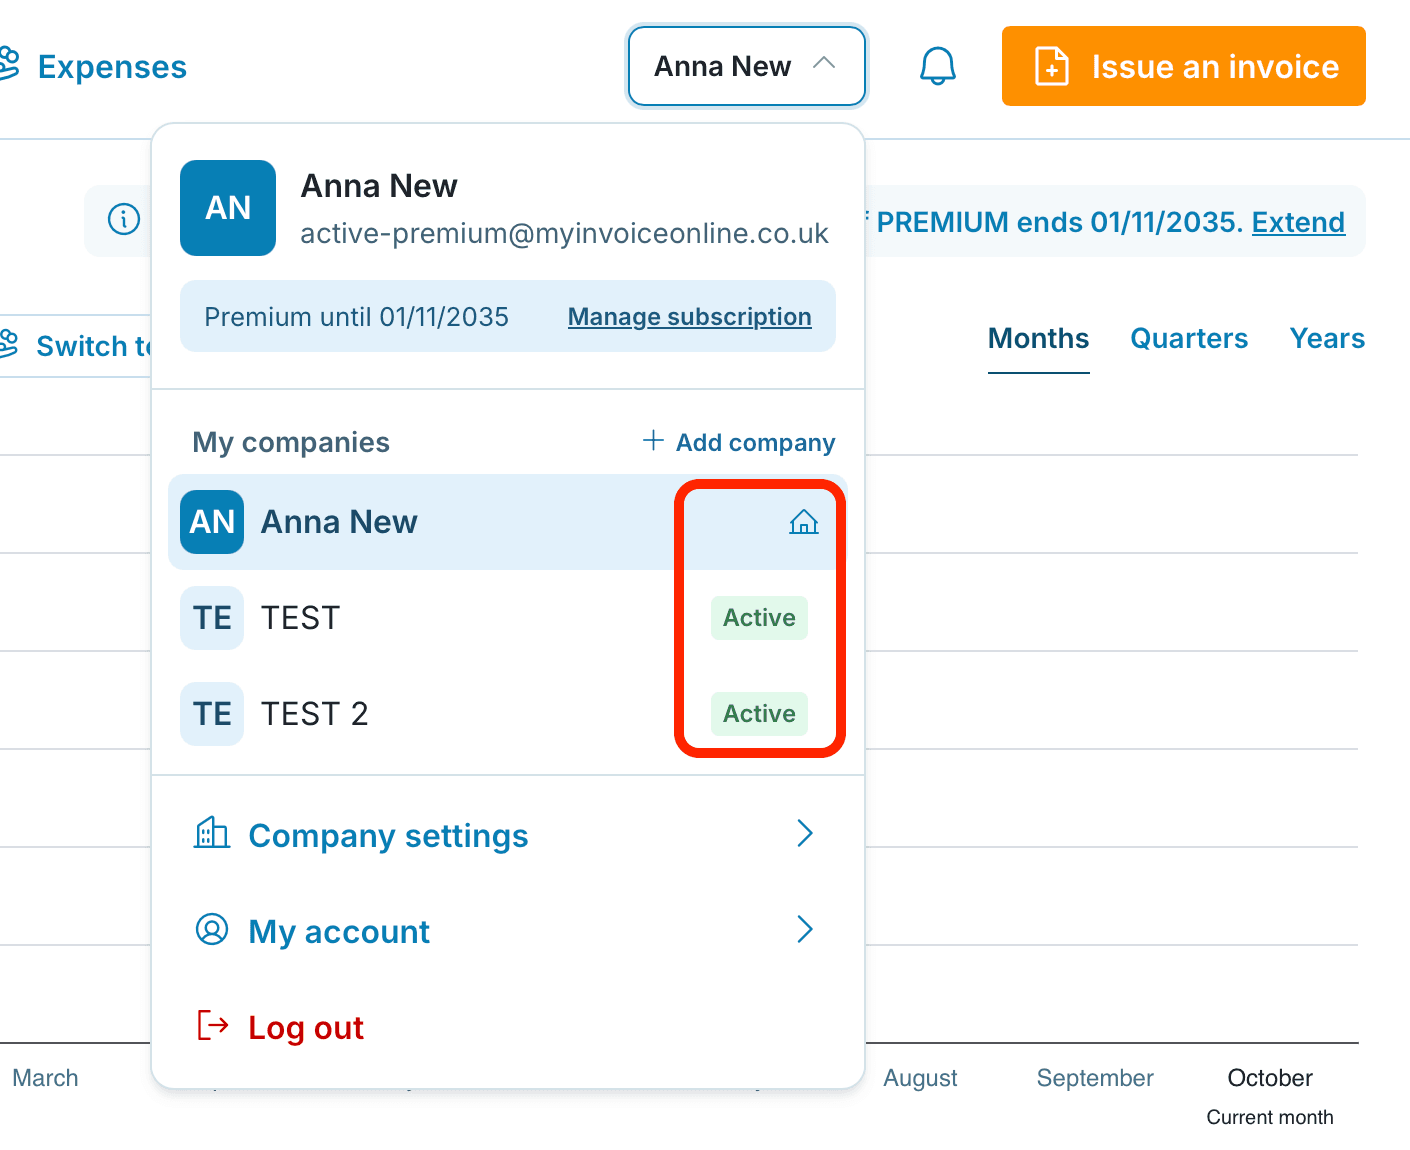
Task: Click the March chart label
Action: (45, 1078)
